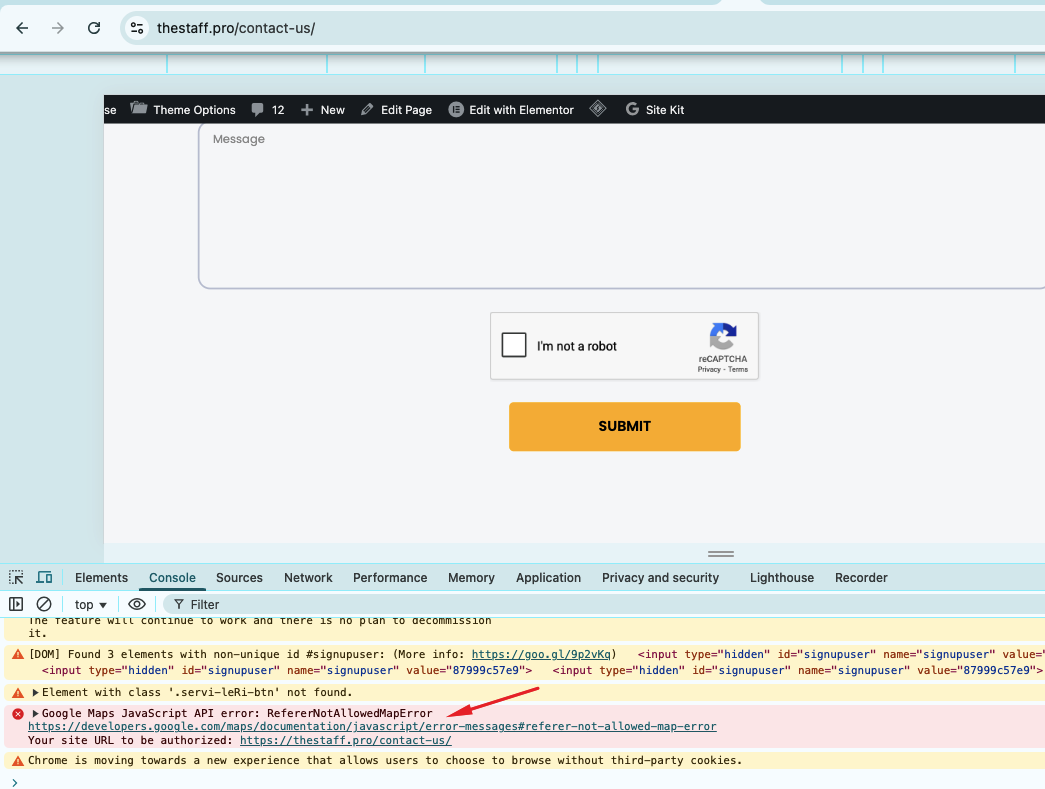Reload the page with refresh icon
The height and width of the screenshot is (789, 1045).
tap(94, 28)
